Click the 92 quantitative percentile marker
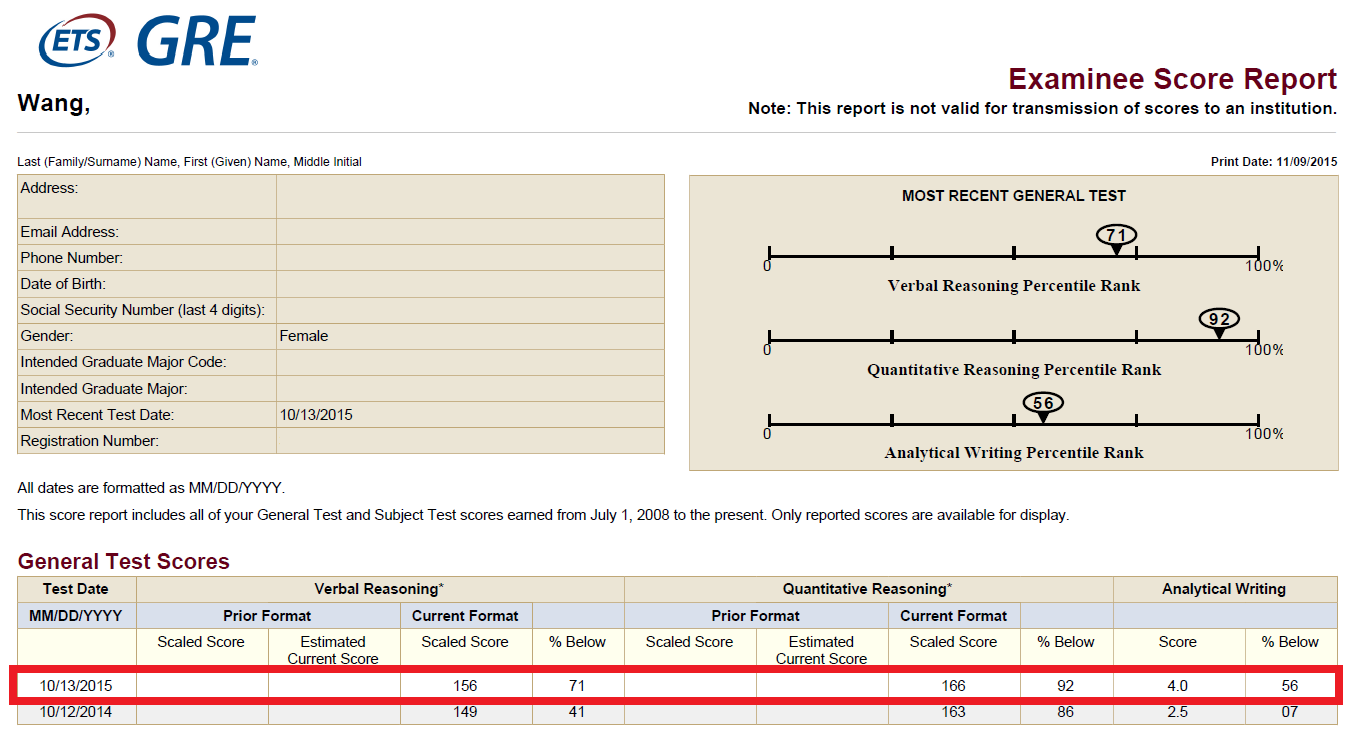Image resolution: width=1353 pixels, height=741 pixels. coord(1219,321)
